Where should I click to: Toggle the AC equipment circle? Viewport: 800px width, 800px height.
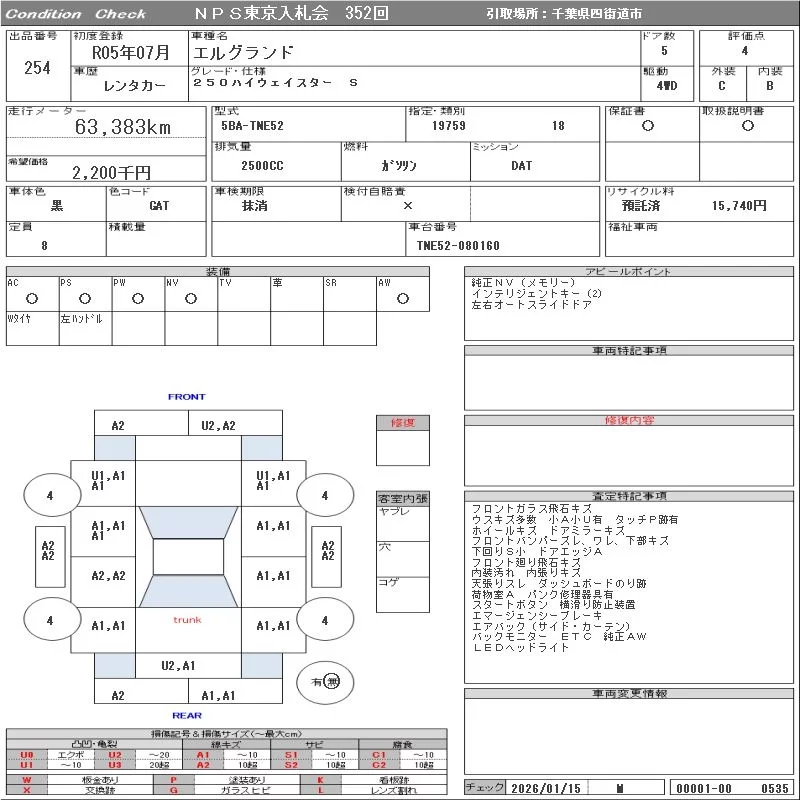[31, 298]
